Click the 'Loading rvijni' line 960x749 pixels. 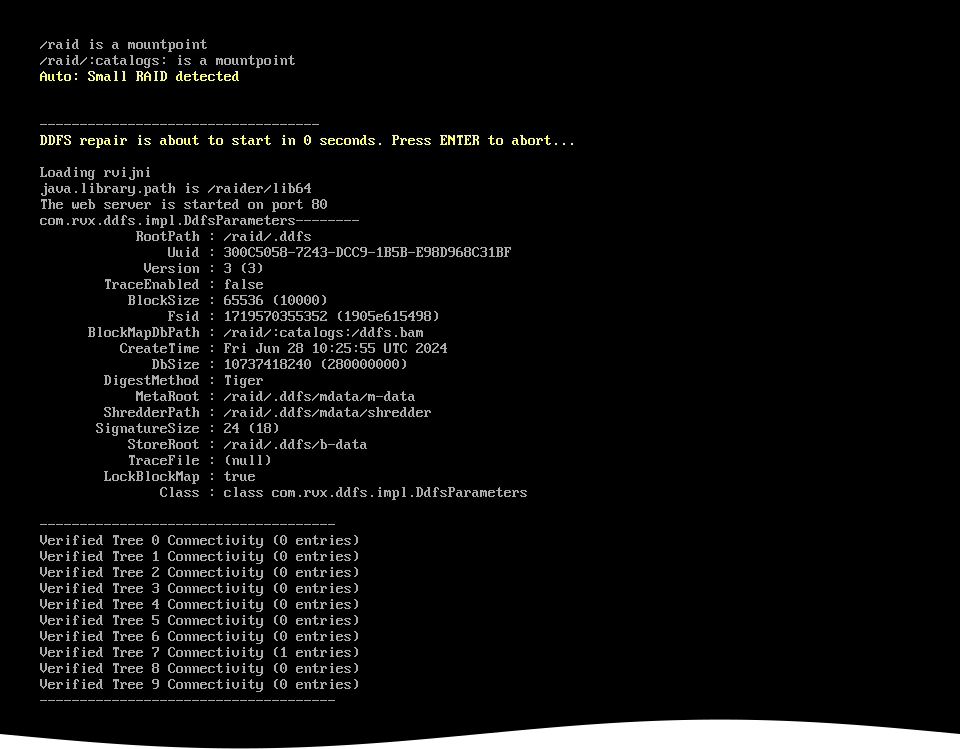[x=95, y=172]
